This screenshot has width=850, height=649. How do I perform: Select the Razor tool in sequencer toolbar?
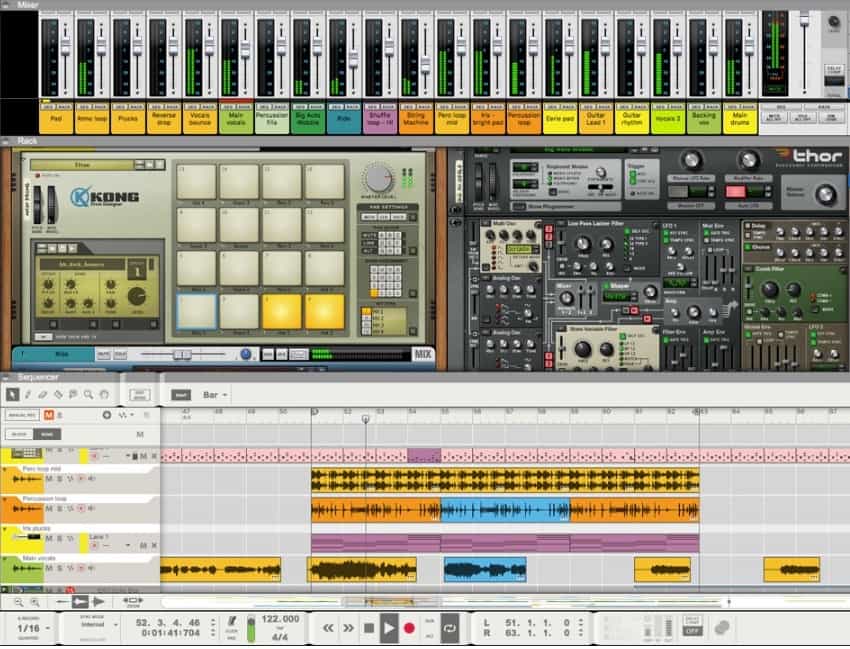58,395
